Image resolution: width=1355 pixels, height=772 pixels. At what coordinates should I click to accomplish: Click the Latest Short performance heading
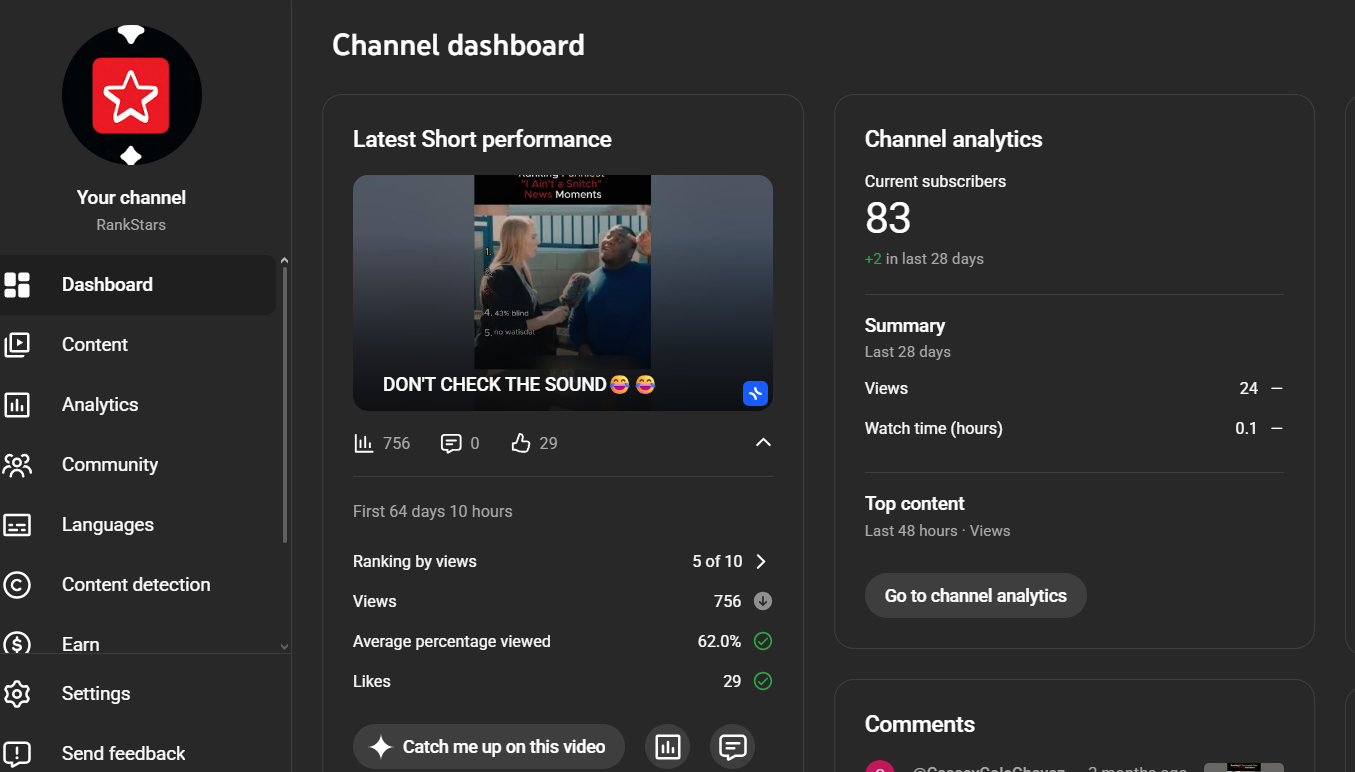(x=482, y=139)
